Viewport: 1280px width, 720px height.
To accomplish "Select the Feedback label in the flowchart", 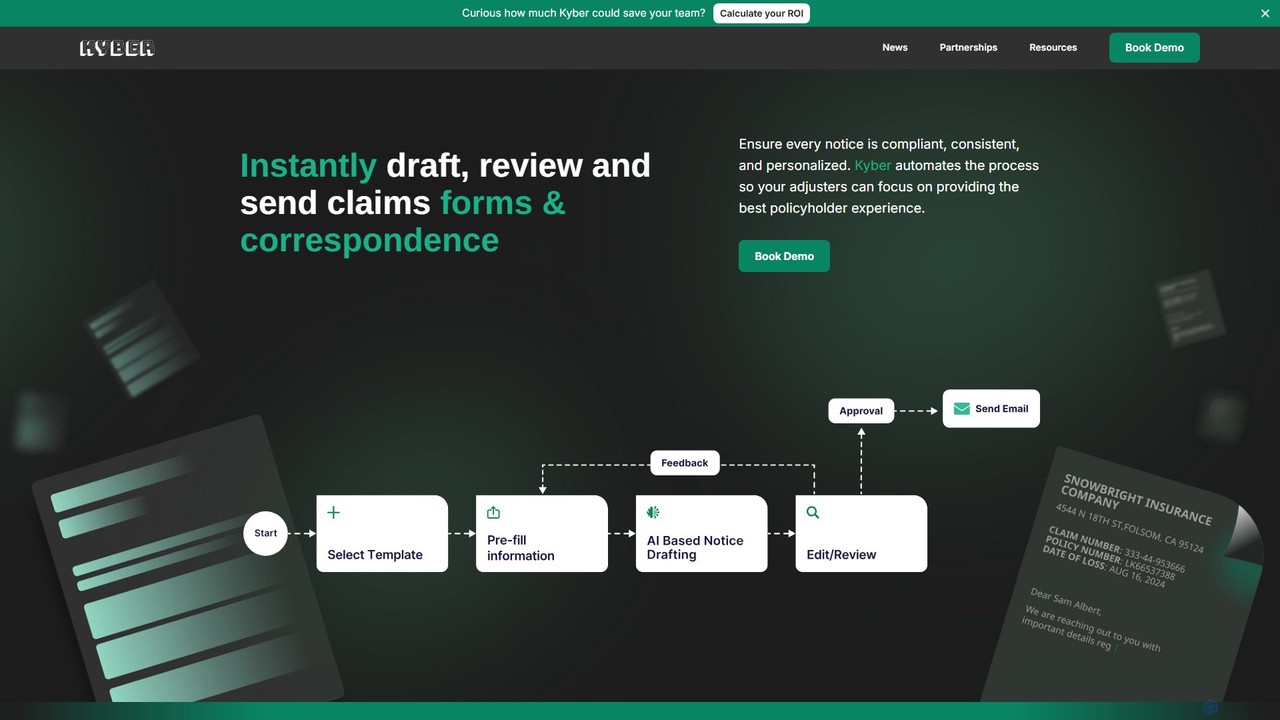I will click(x=685, y=463).
